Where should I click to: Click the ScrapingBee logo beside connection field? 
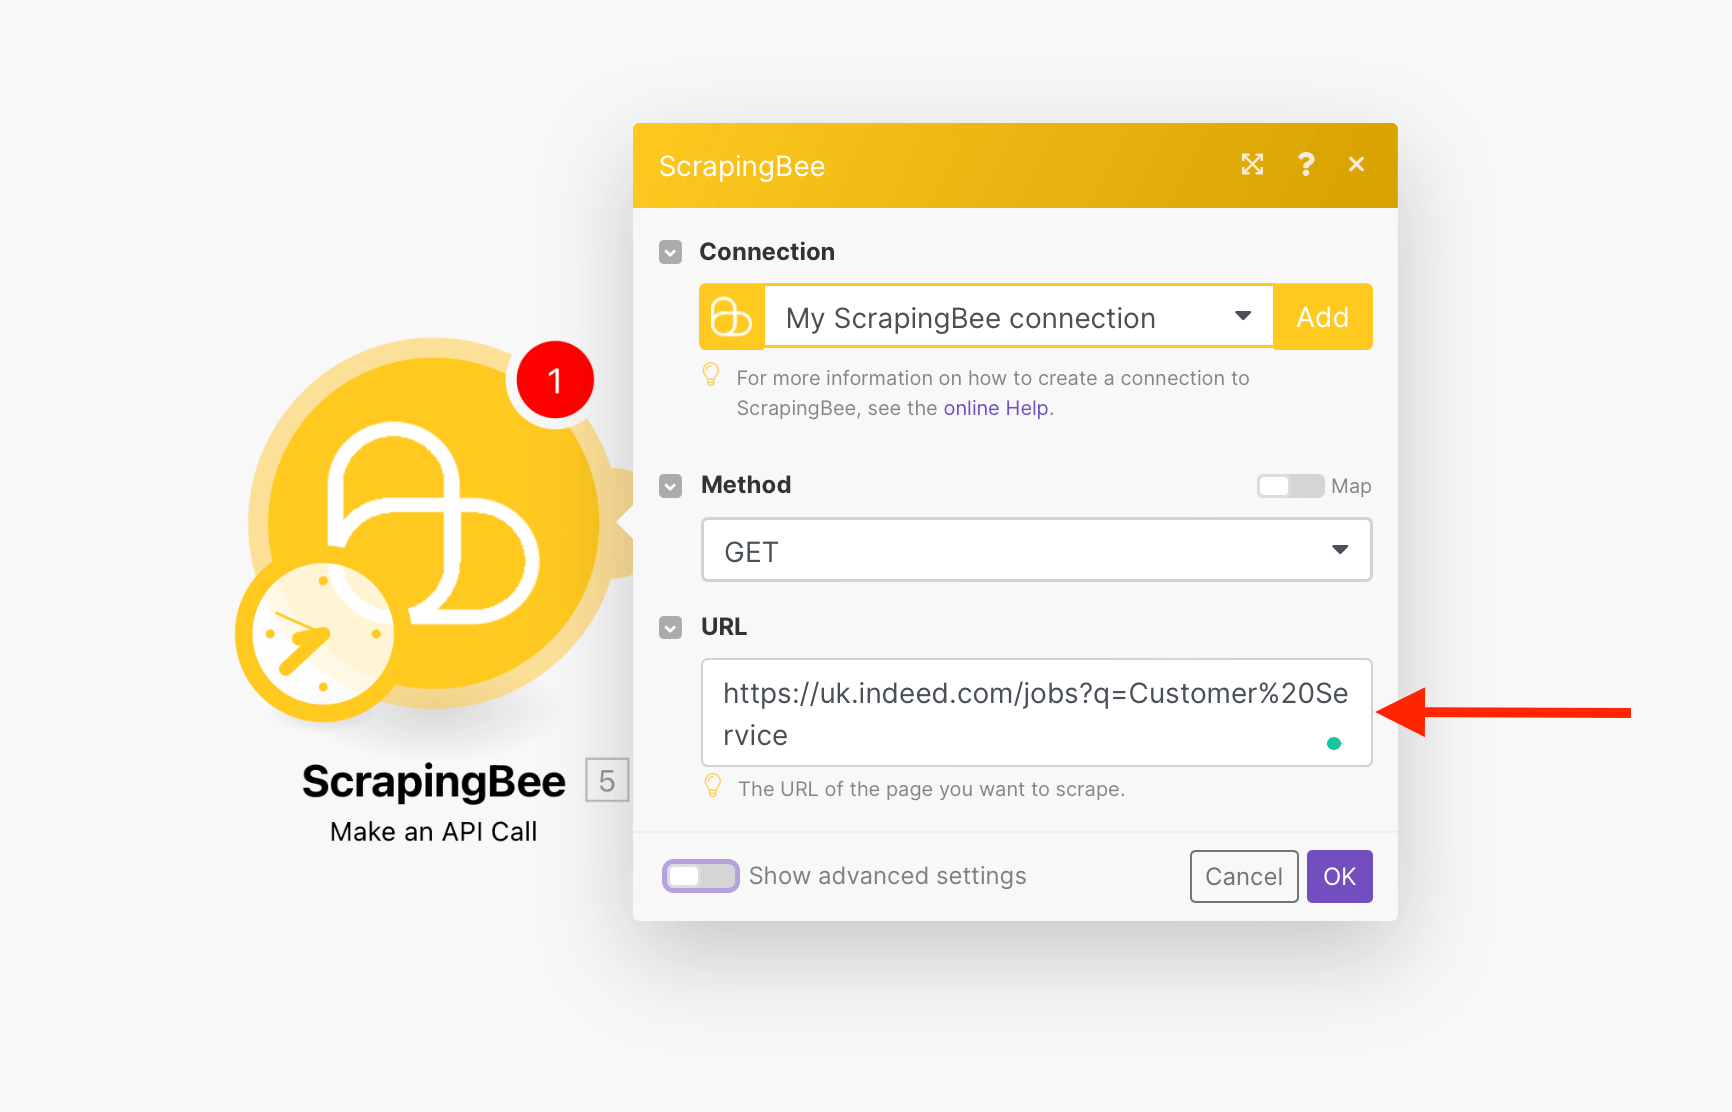click(731, 318)
